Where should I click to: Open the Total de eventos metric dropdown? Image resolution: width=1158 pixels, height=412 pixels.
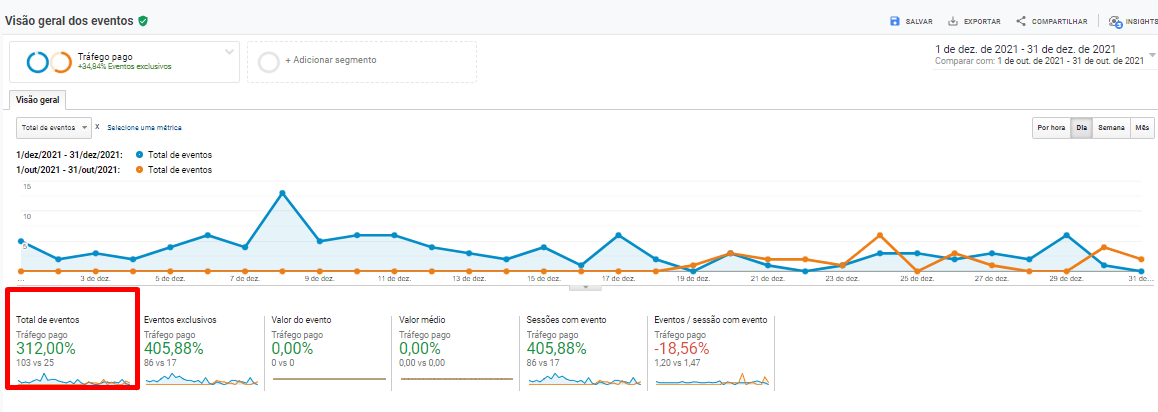click(x=54, y=128)
